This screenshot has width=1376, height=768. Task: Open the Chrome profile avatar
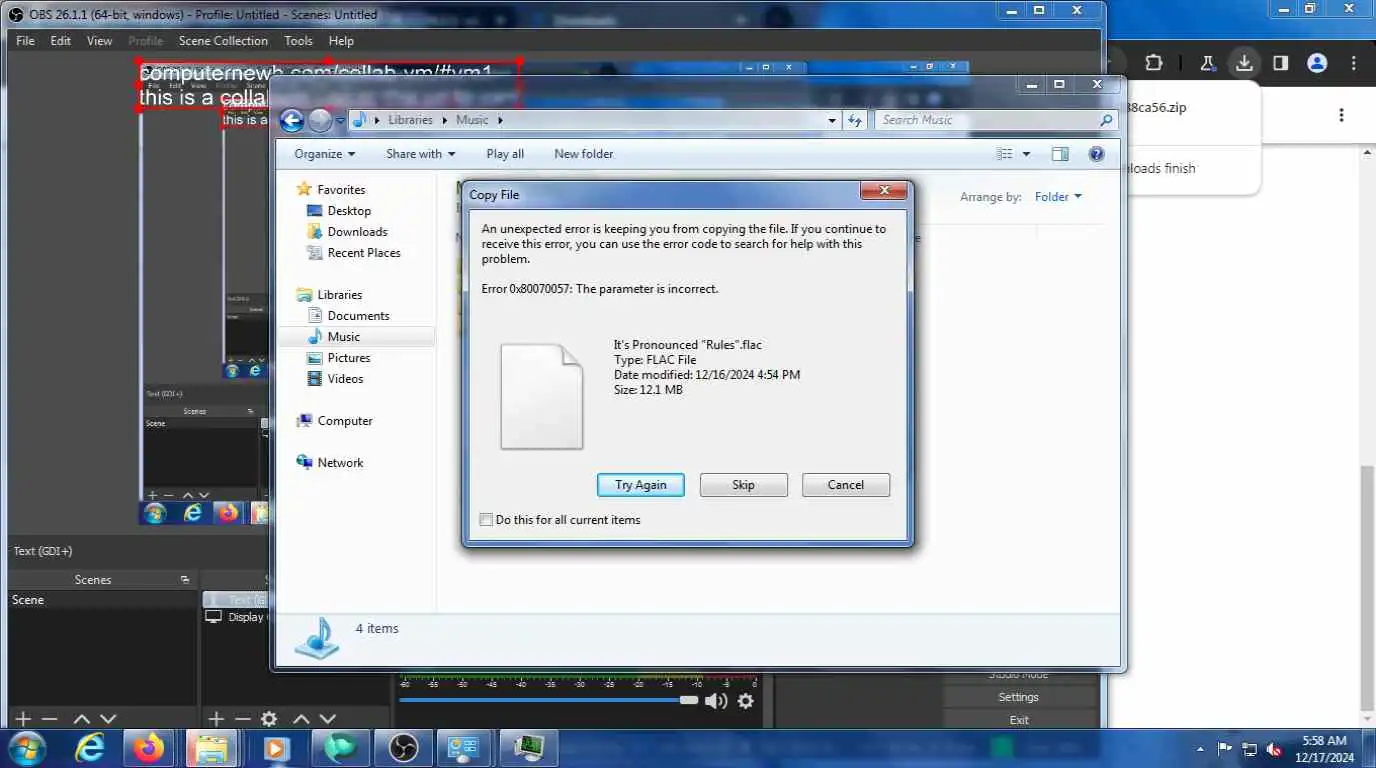(1317, 62)
